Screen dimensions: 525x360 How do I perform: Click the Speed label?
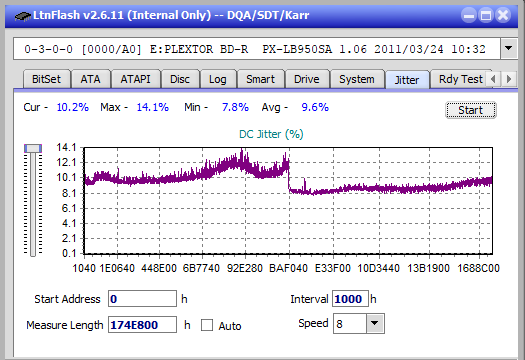[x=313, y=323]
